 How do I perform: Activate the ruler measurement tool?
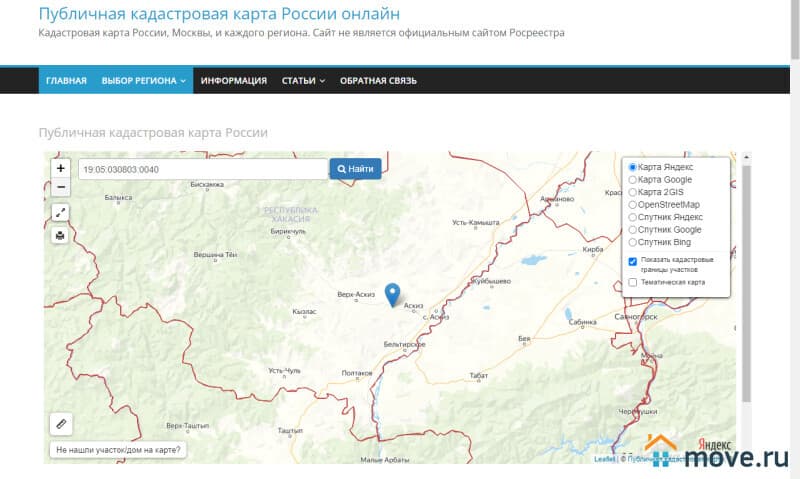click(61, 424)
